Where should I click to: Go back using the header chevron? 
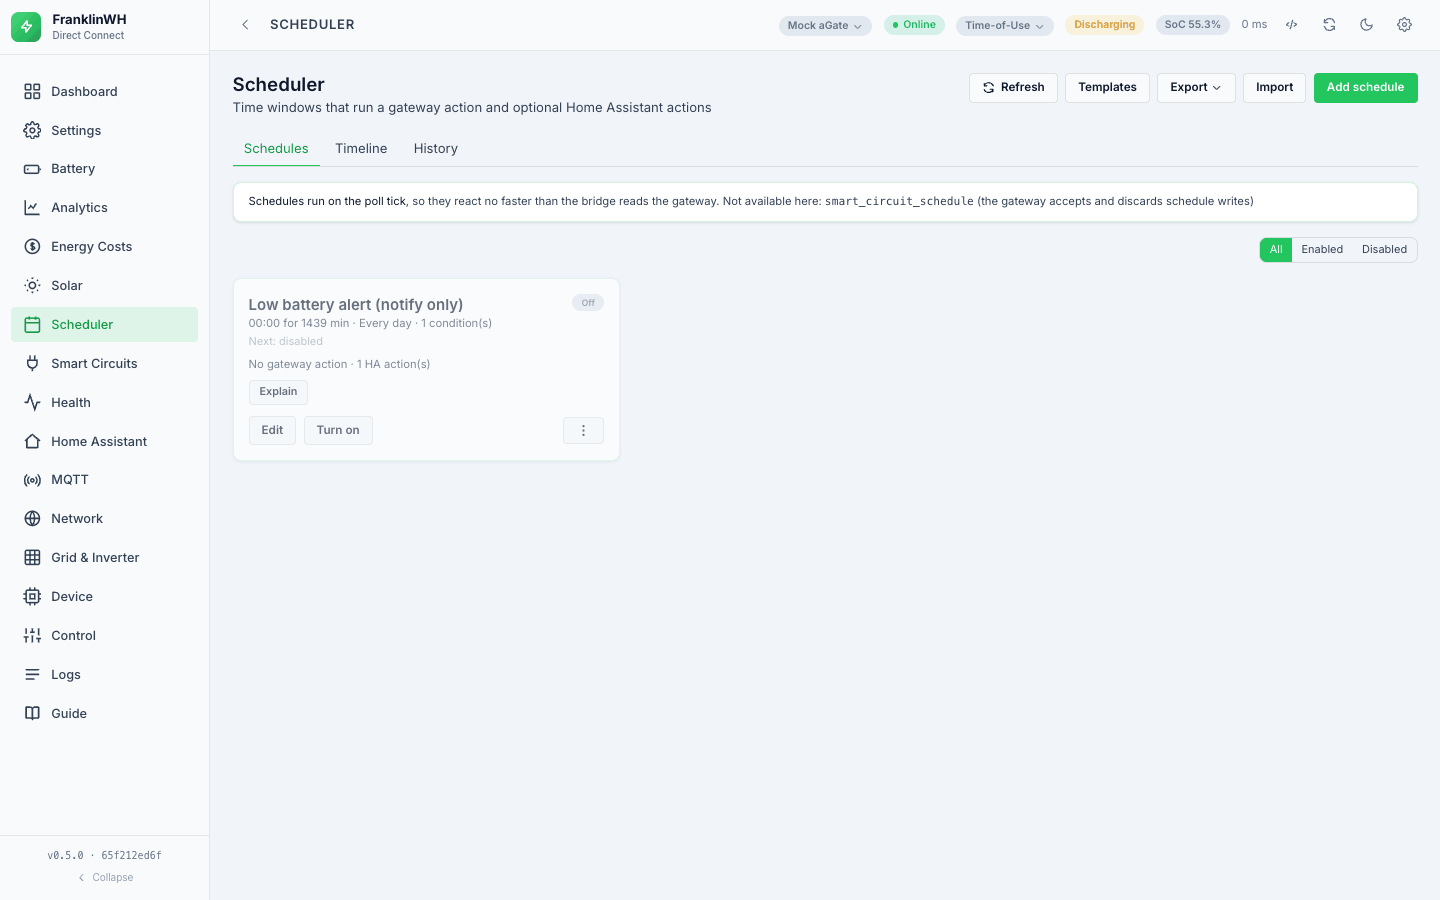245,25
